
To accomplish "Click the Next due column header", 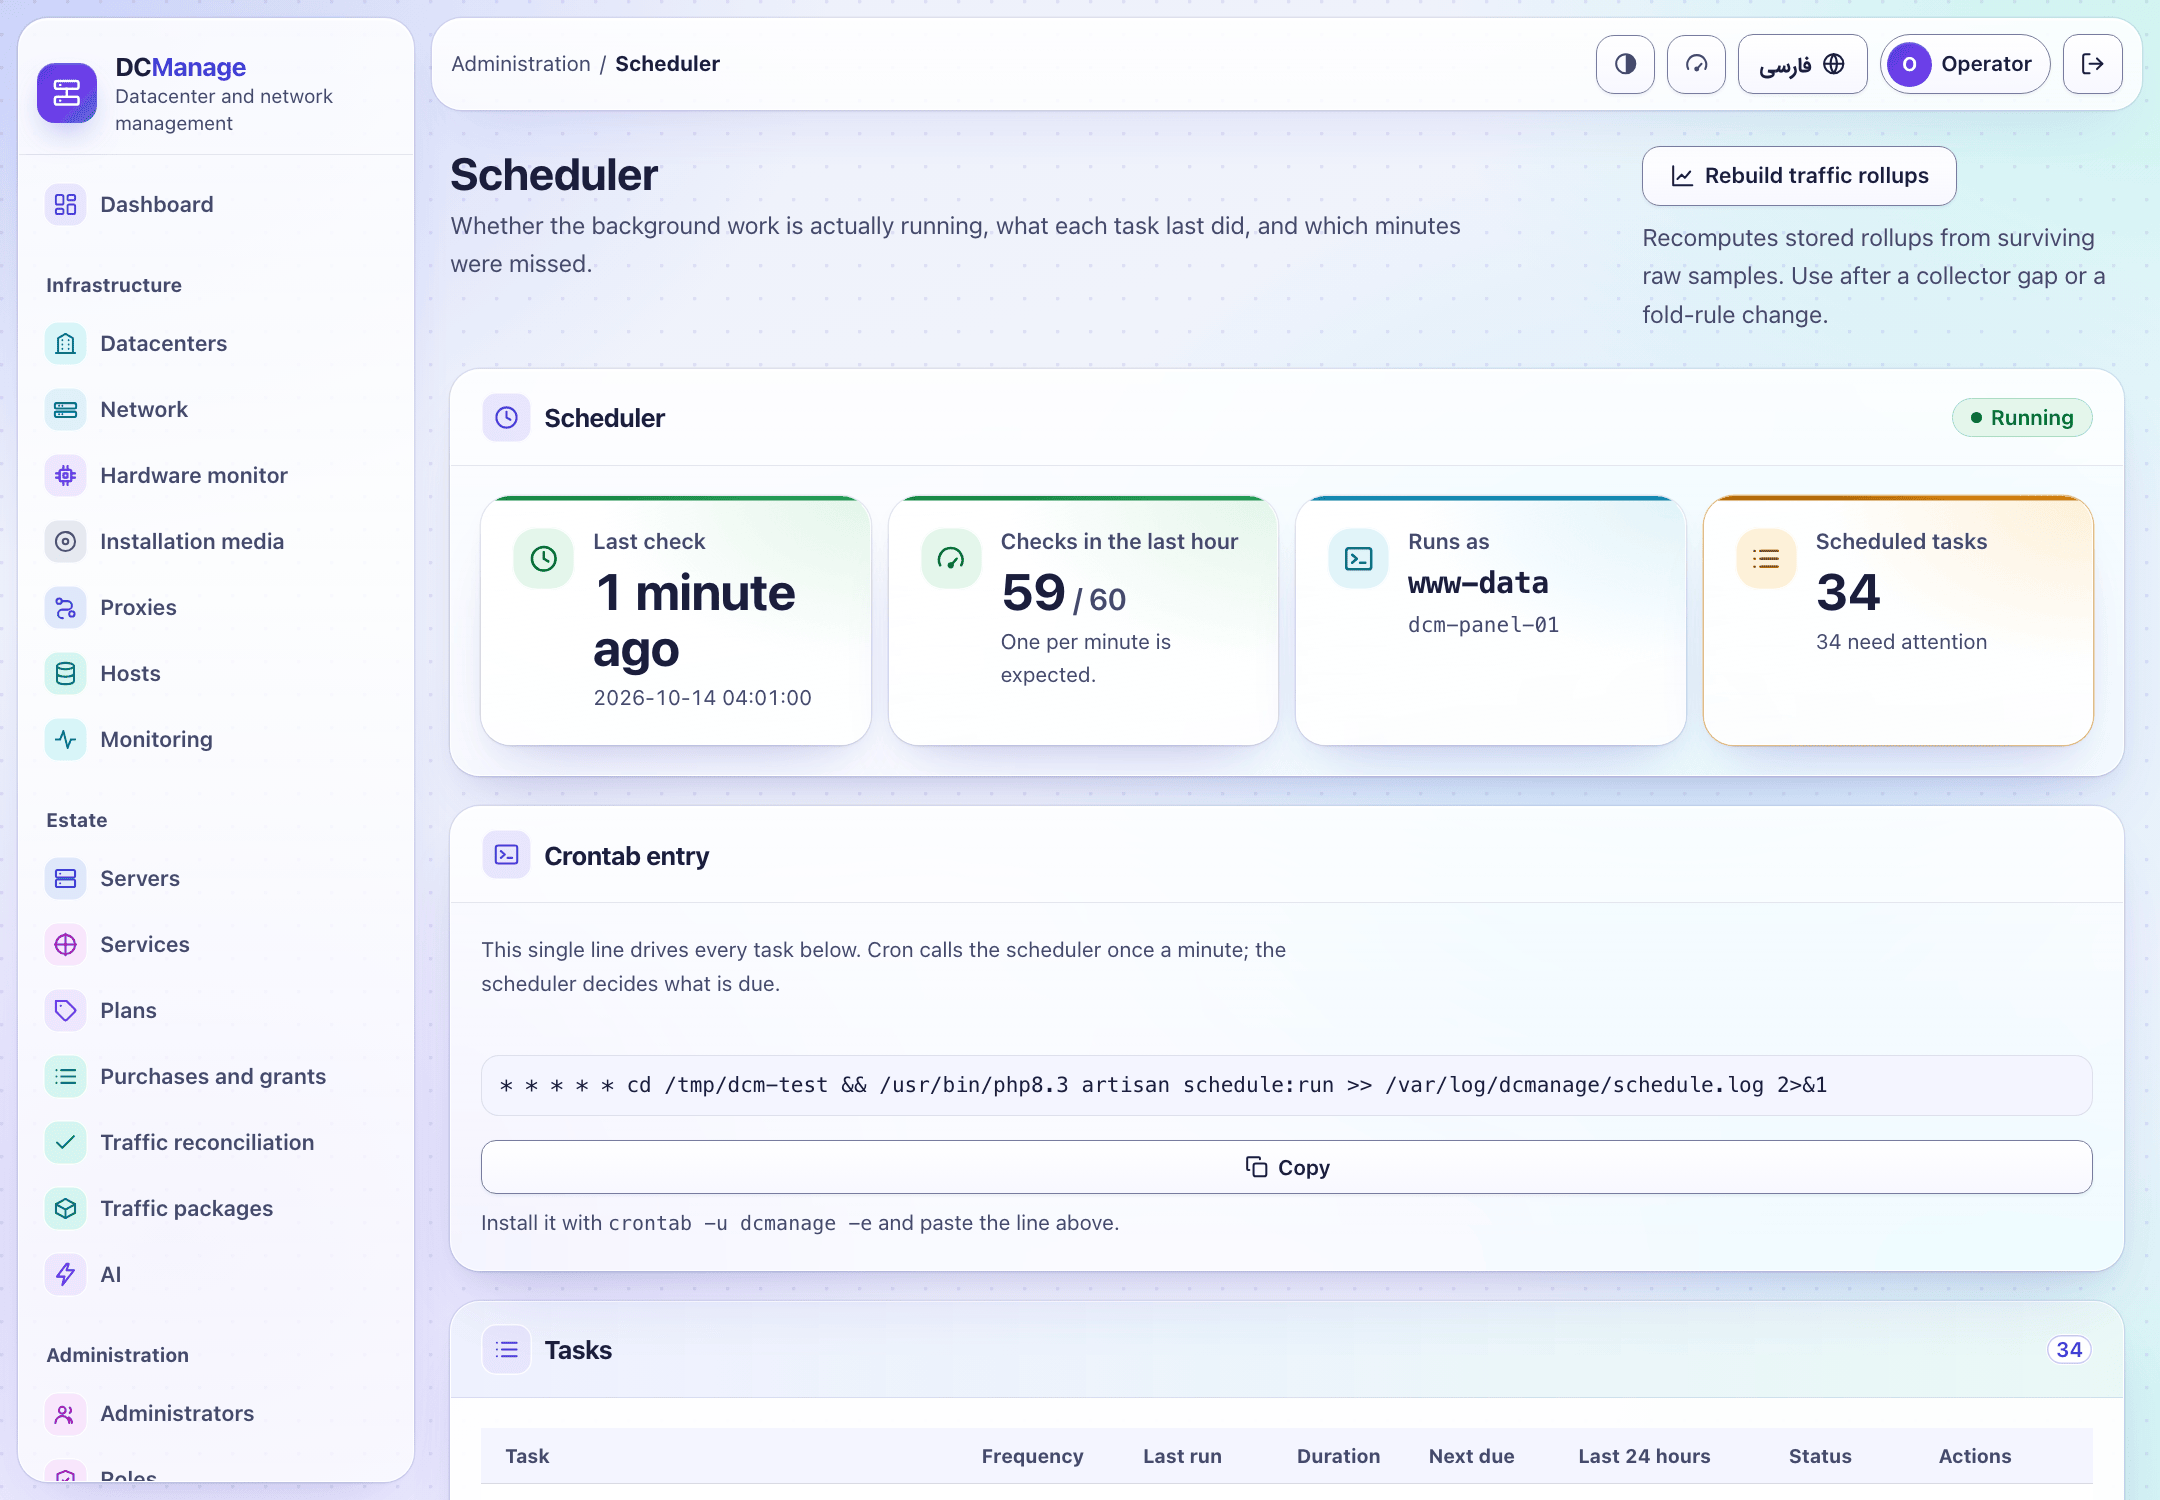I will coord(1471,1456).
